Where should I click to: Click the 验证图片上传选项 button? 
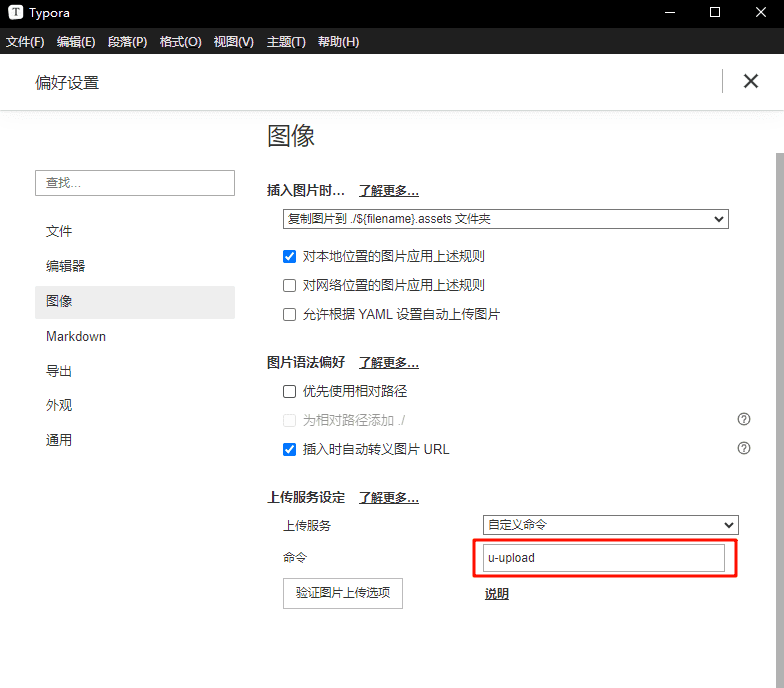pos(342,593)
